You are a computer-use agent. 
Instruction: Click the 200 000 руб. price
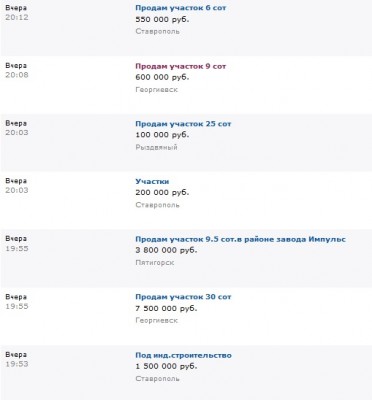pyautogui.click(x=162, y=192)
